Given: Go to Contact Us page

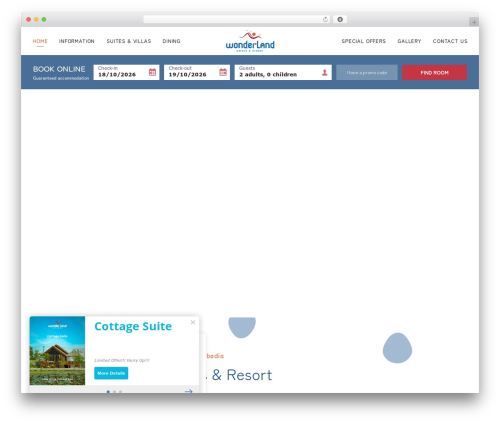Looking at the screenshot, I should click(450, 41).
